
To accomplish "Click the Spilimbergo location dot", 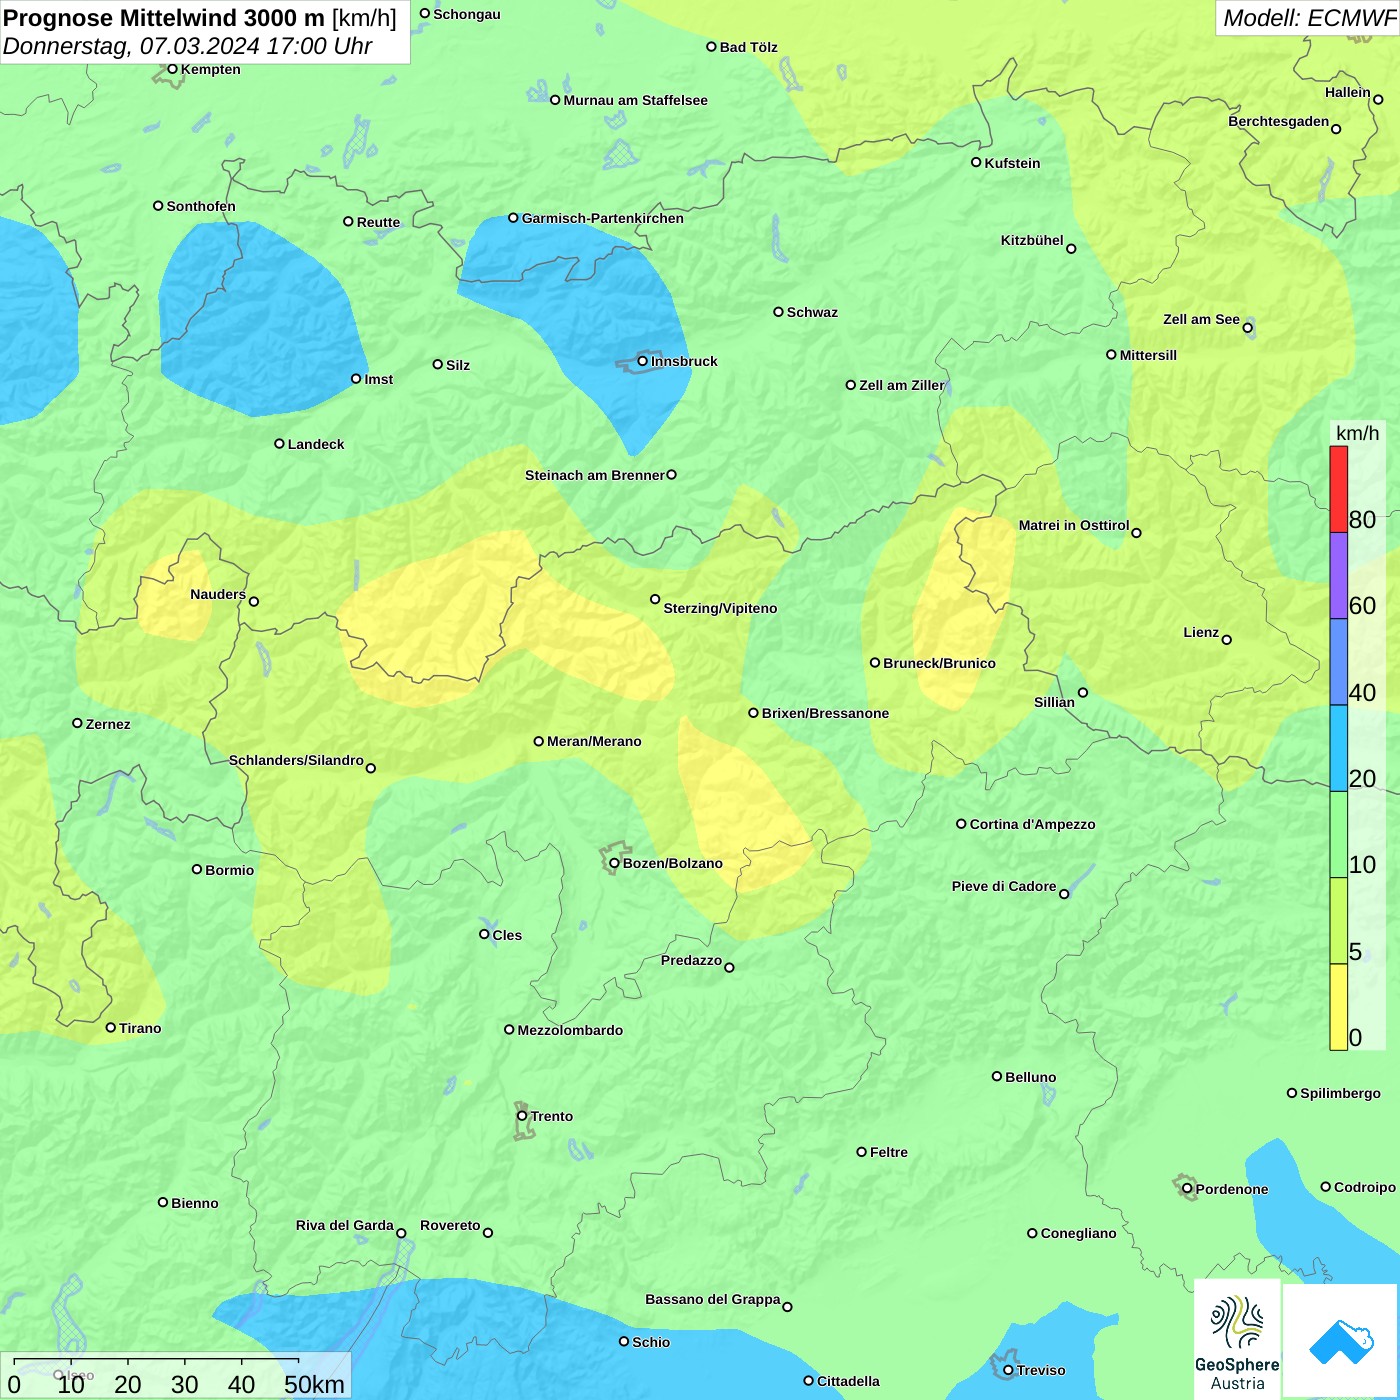I will coord(1292,1093).
